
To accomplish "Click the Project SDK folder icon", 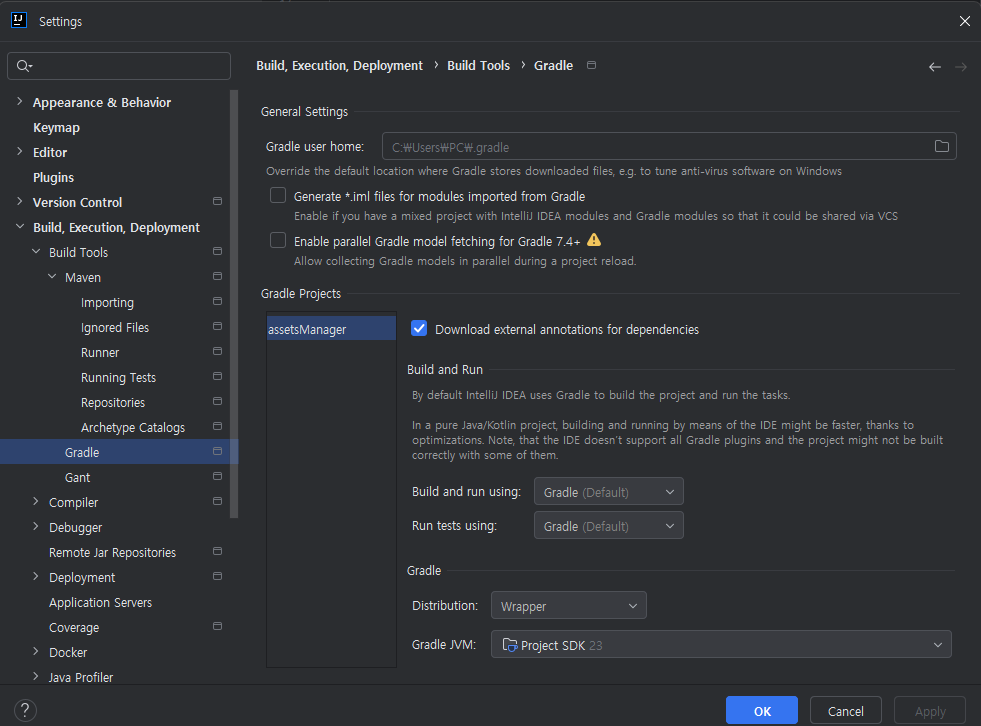I will [510, 645].
